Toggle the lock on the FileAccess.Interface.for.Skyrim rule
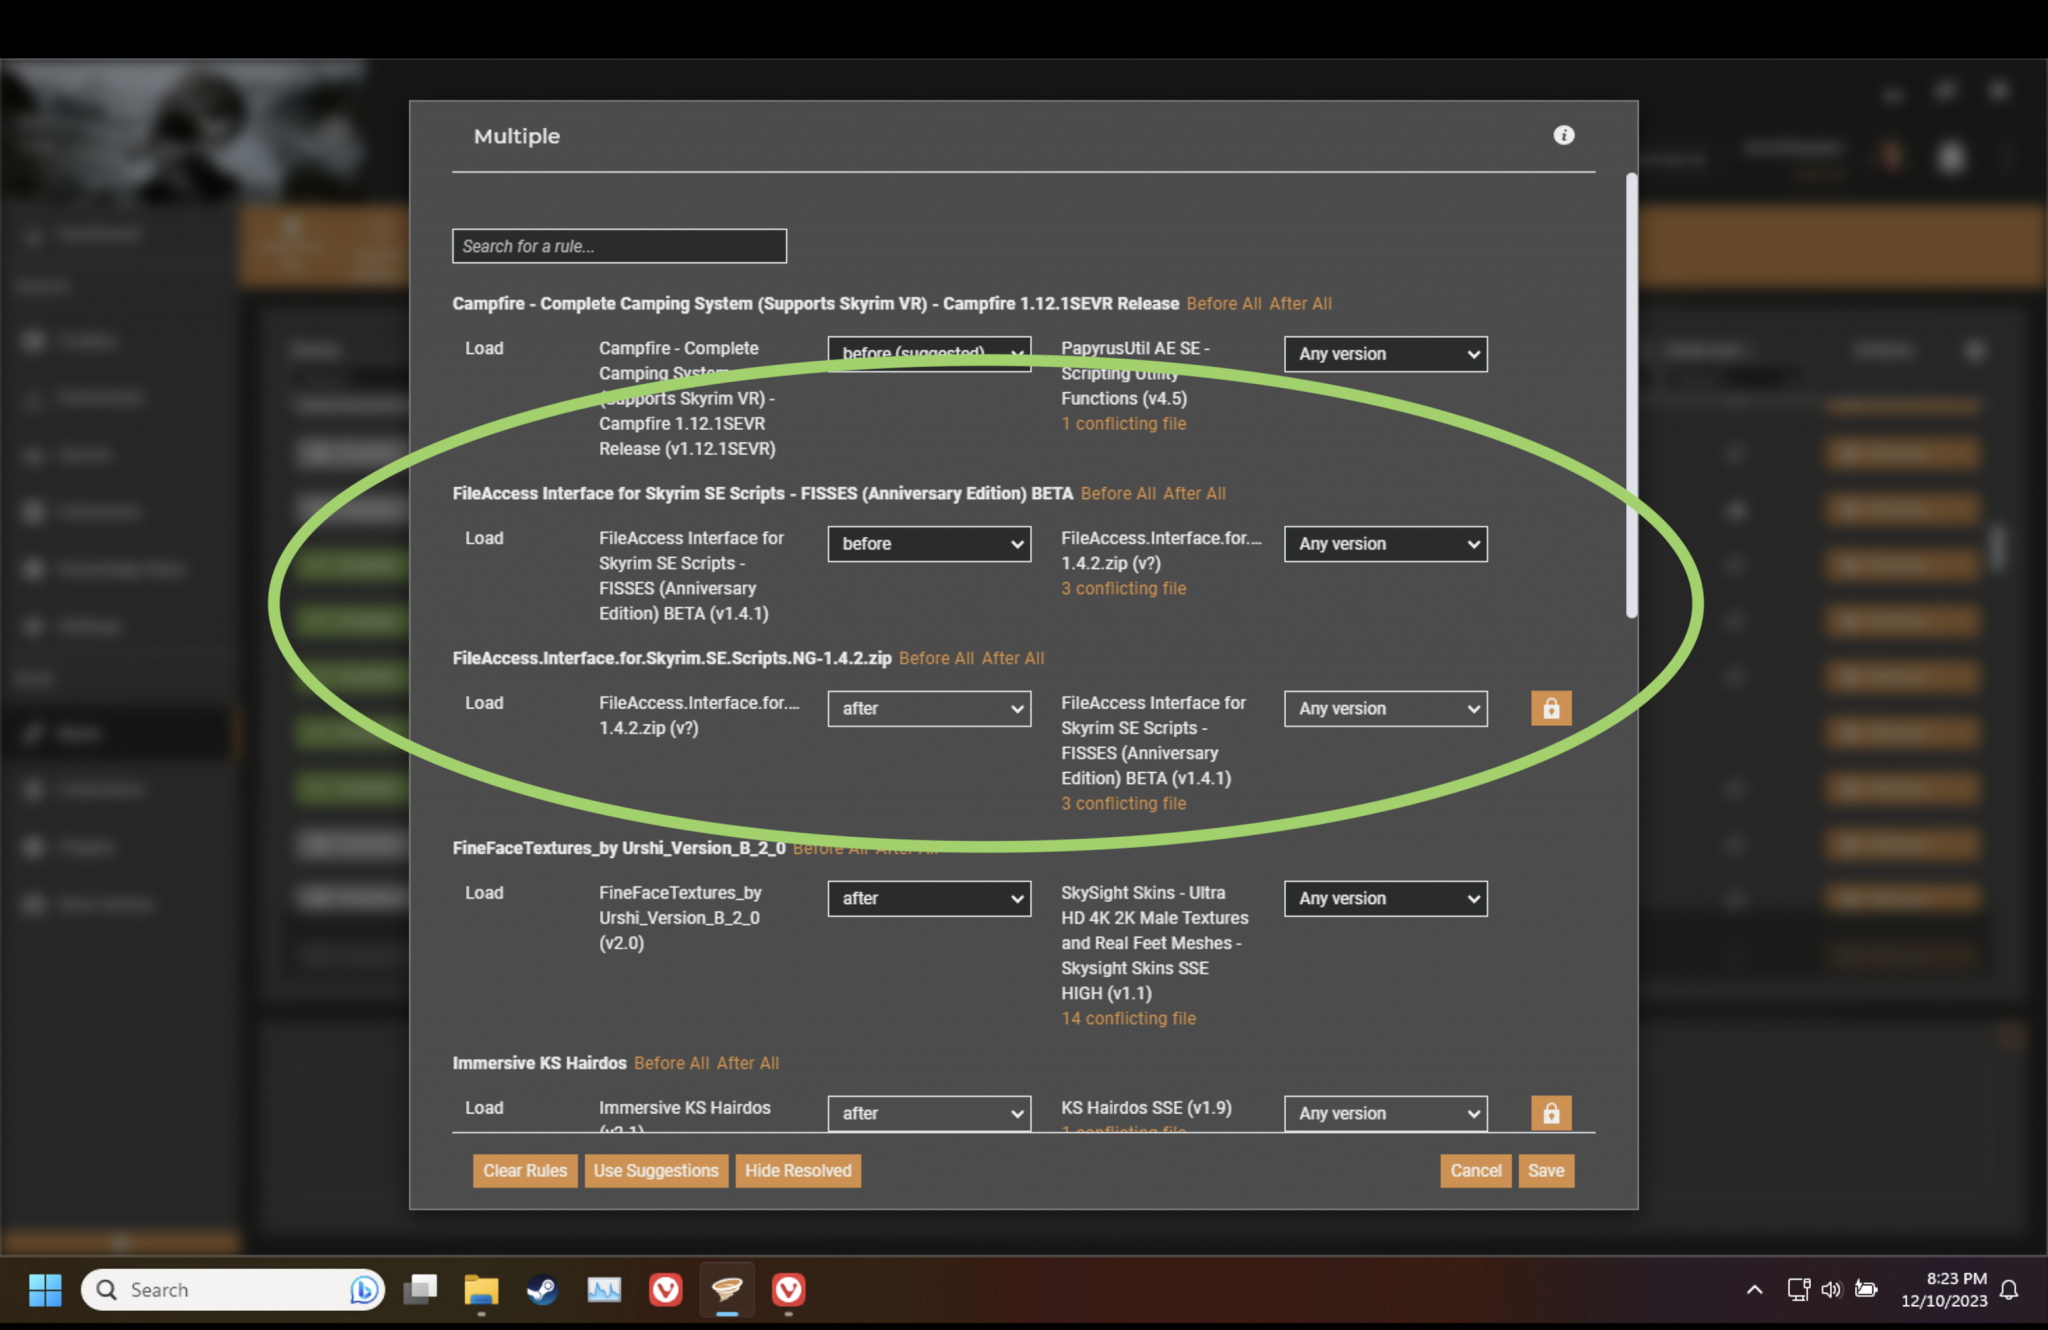The image size is (2048, 1330). pyautogui.click(x=1551, y=708)
